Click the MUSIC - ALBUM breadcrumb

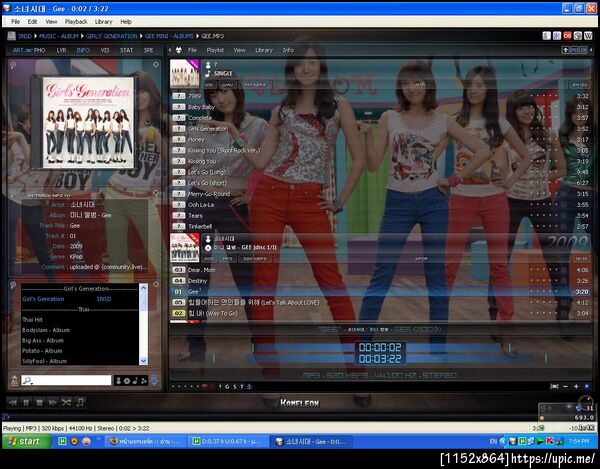pyautogui.click(x=59, y=36)
